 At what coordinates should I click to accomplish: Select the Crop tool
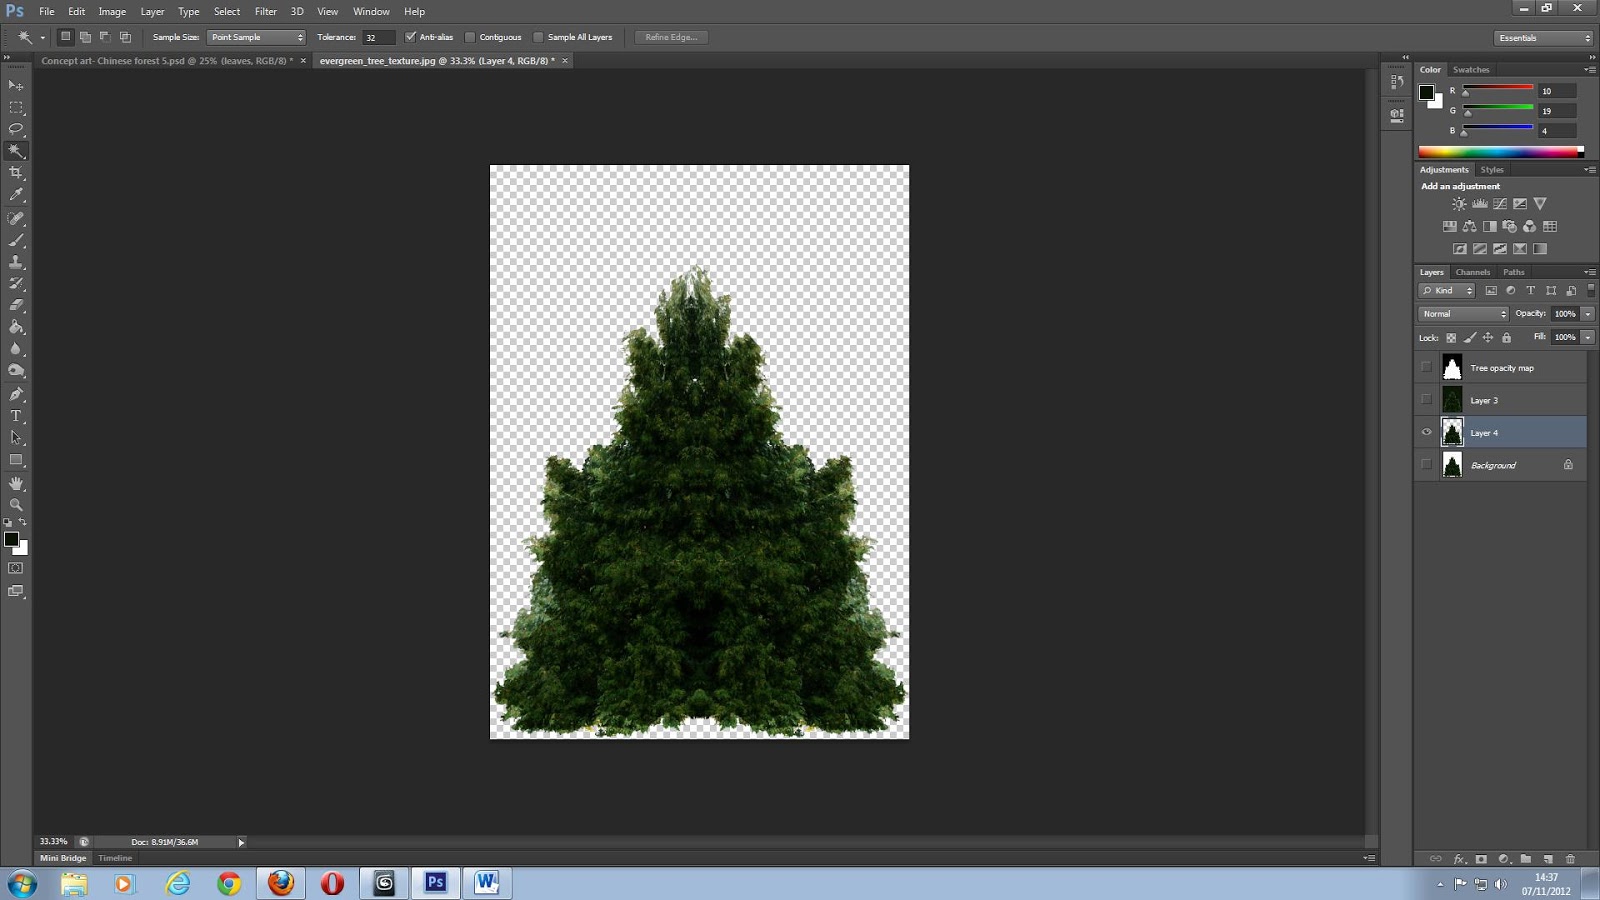[16, 171]
